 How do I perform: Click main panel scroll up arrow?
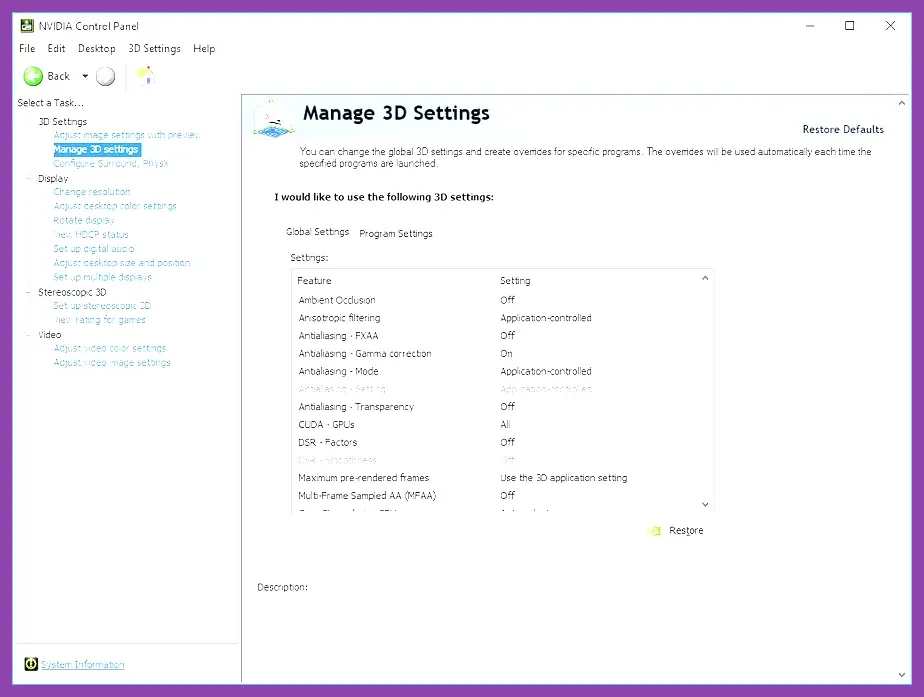(x=902, y=103)
